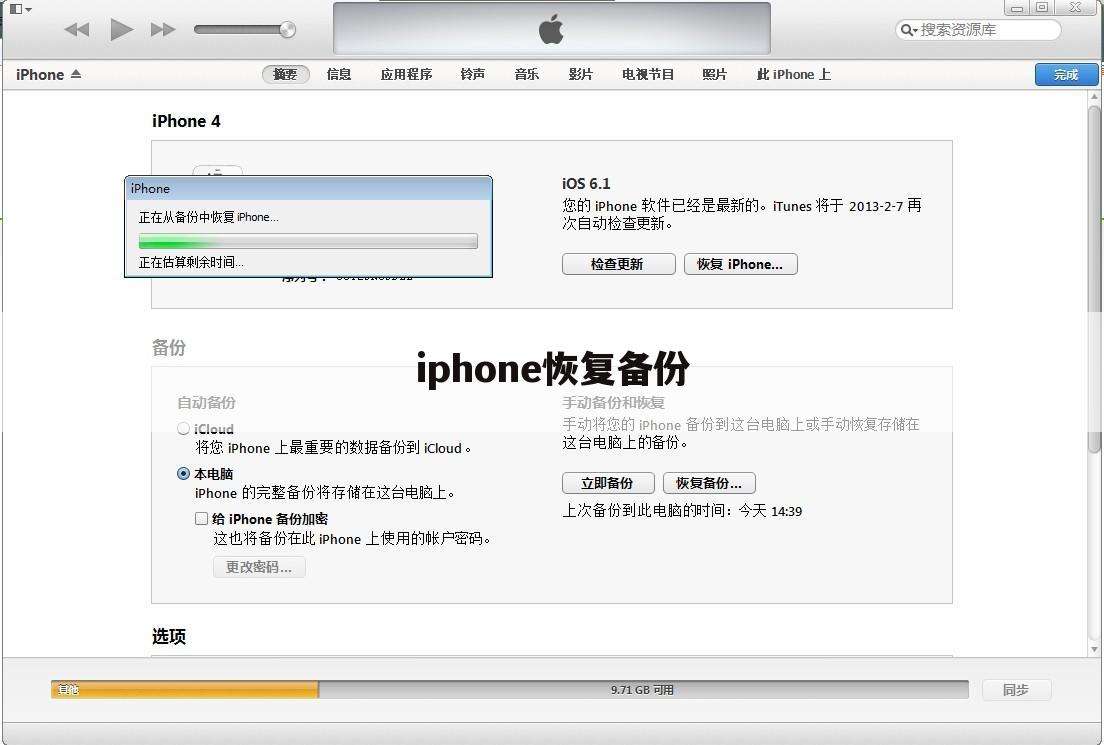Click the scrollbar up arrow
1104x745 pixels.
coord(1093,96)
